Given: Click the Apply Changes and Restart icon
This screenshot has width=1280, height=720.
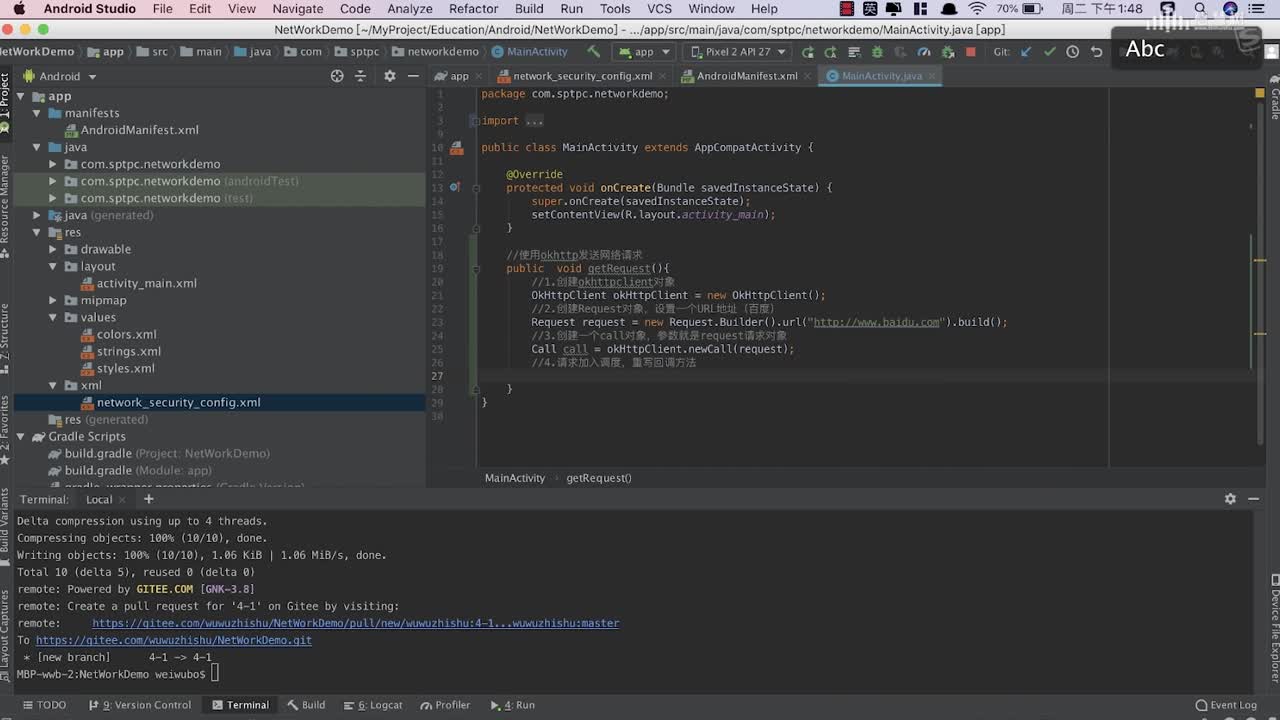Looking at the screenshot, I should click(x=808, y=51).
